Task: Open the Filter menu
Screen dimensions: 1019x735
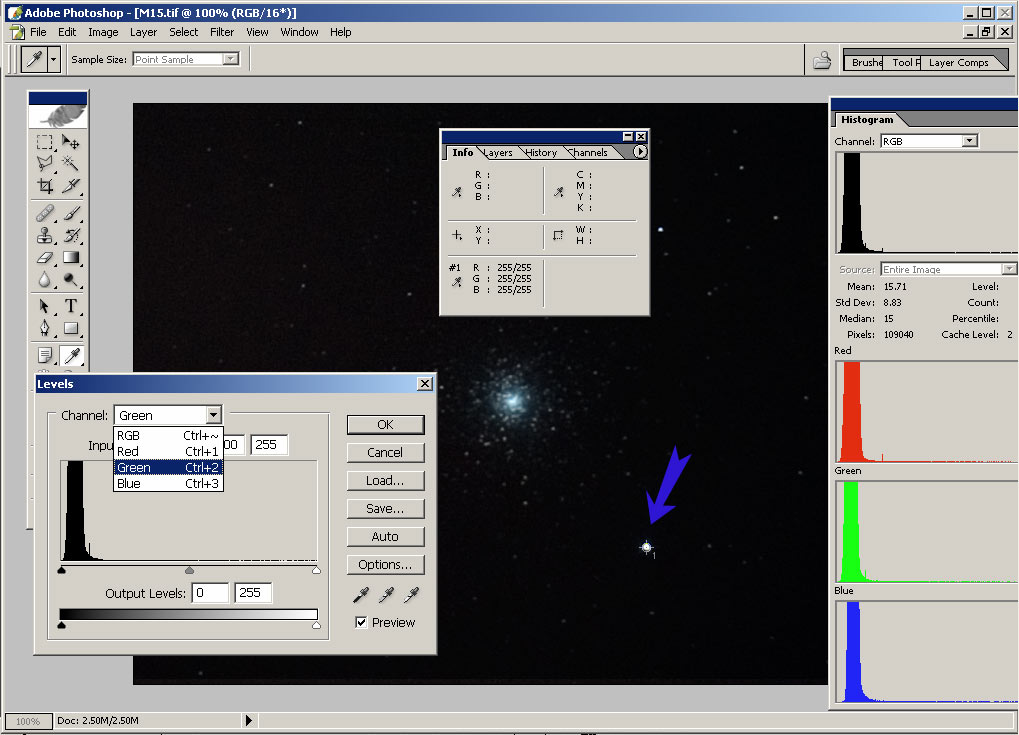Action: tap(222, 32)
